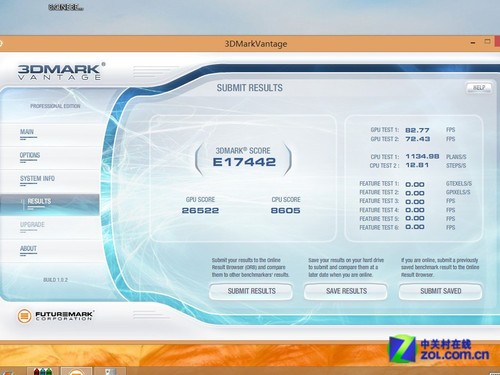This screenshot has width=500, height=375.
Task: Open the SYSTEM INFO page
Action: (x=37, y=179)
